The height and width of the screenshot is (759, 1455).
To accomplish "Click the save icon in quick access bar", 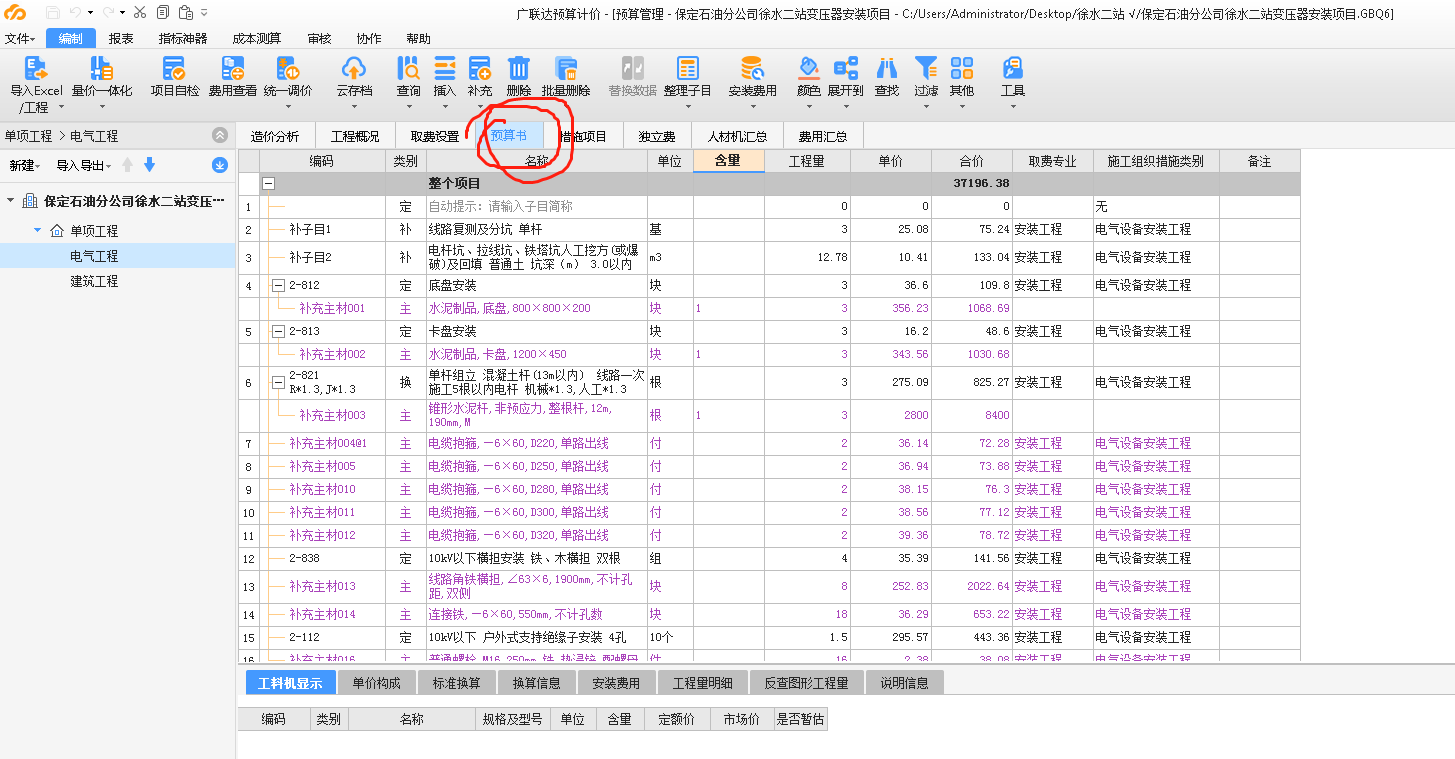I will [x=52, y=13].
